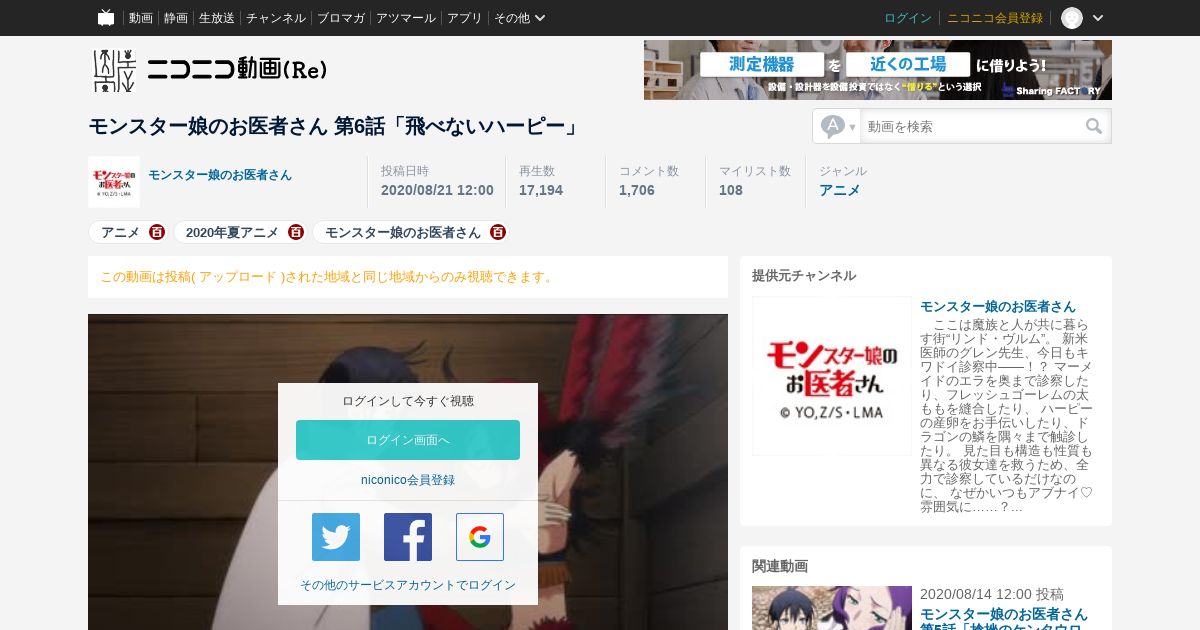Click the ニコニコ会員登録 link in top bar
Viewport: 1200px width, 630px height.
click(995, 18)
